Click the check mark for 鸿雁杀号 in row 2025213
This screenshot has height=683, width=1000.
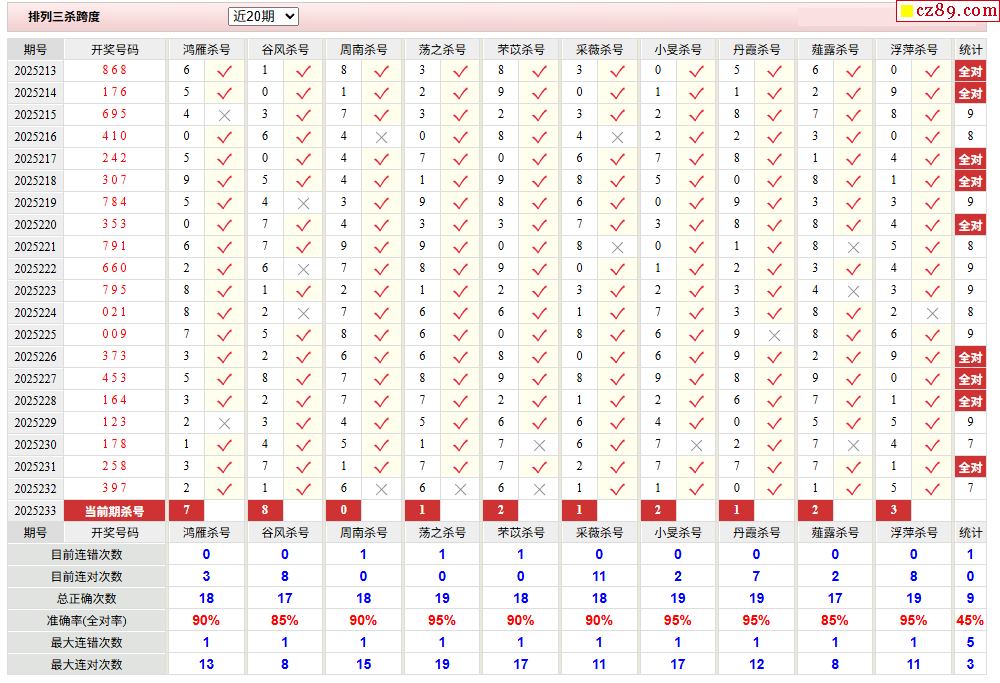point(224,71)
